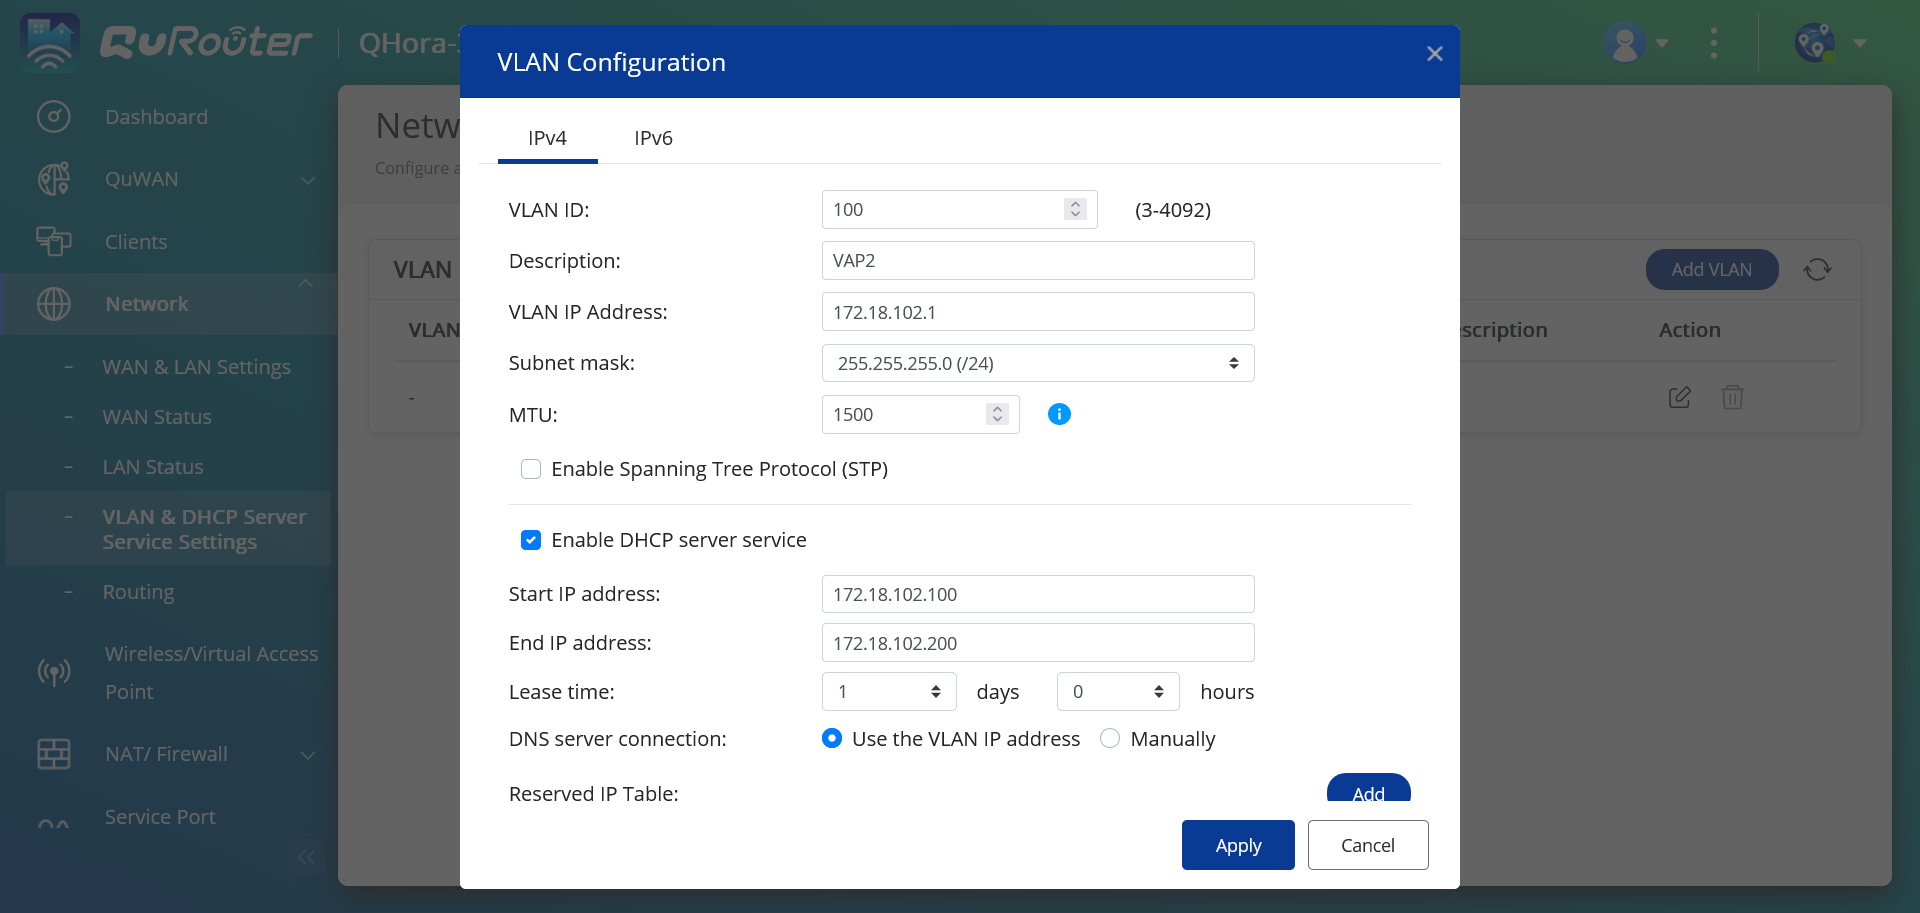Image resolution: width=1920 pixels, height=913 pixels.
Task: Click the edit VLAN pencil icon
Action: click(1679, 397)
